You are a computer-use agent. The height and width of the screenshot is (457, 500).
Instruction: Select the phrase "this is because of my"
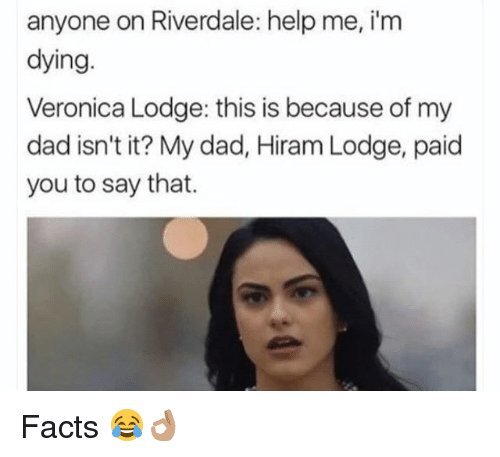[334, 109]
